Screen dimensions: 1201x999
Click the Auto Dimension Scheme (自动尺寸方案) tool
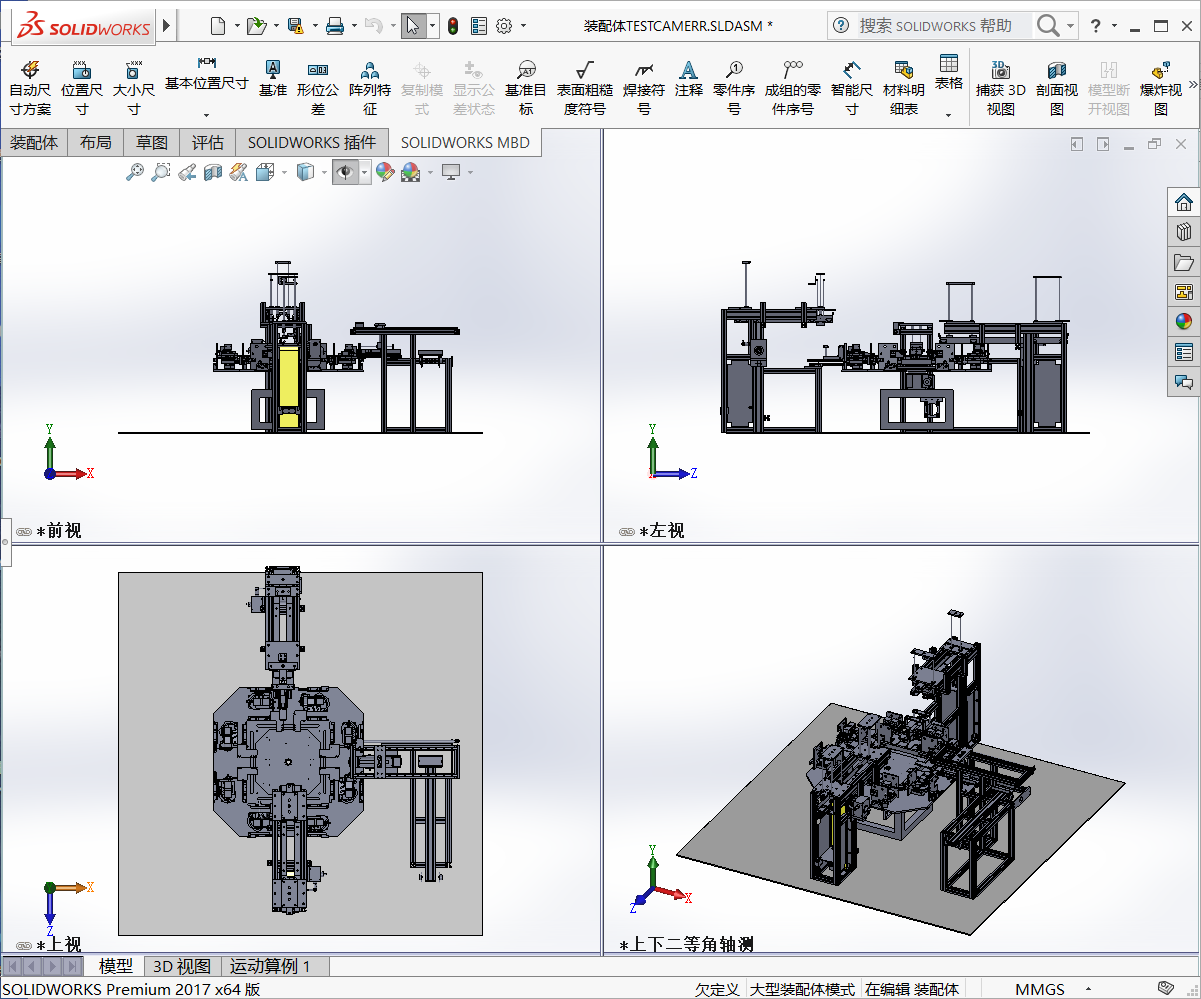[x=30, y=87]
